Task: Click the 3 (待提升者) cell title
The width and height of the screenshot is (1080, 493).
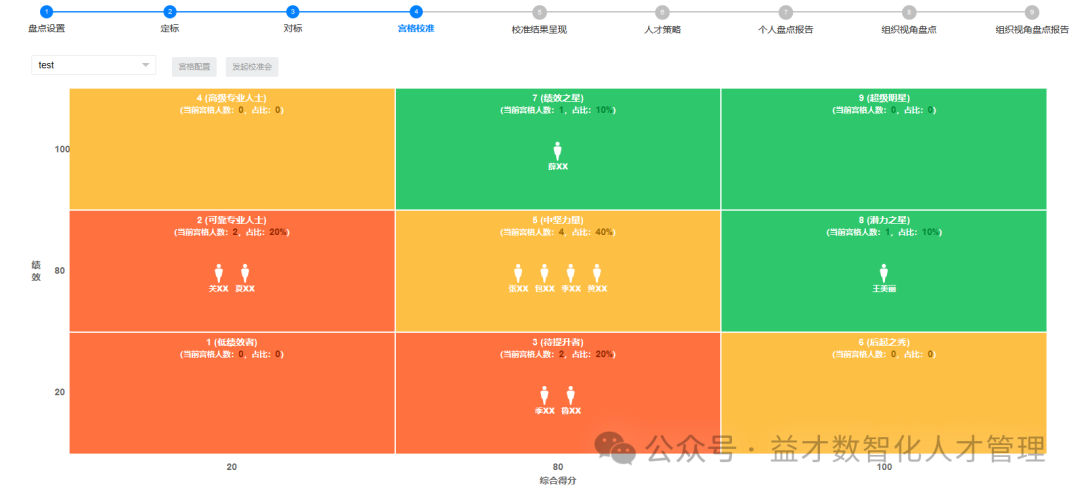Action: click(558, 342)
